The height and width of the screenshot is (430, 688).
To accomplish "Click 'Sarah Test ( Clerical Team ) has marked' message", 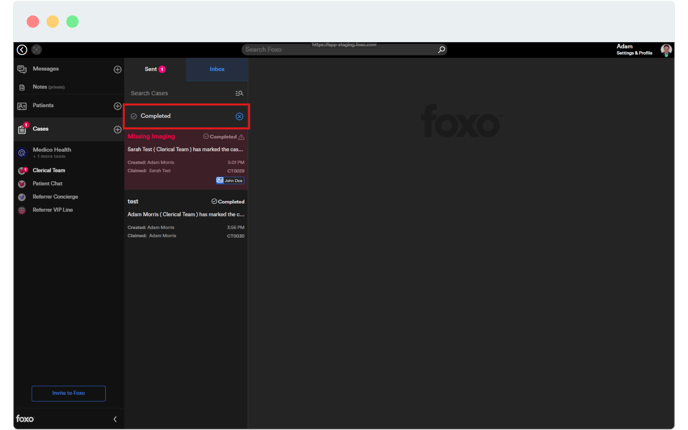I will pos(185,149).
